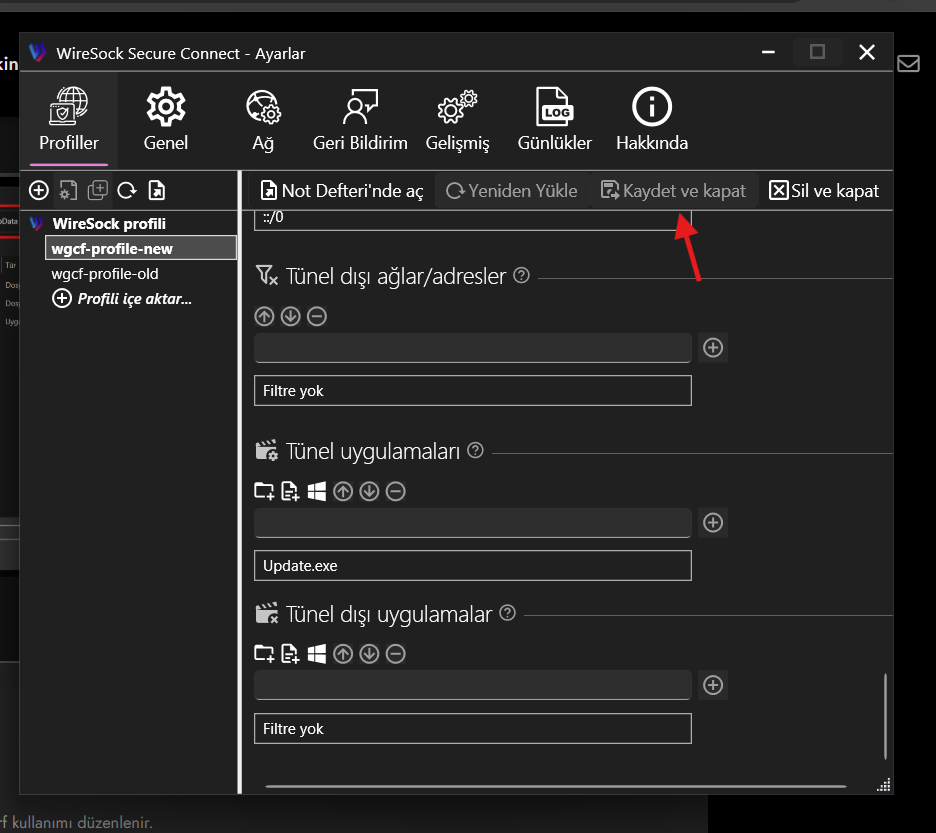The image size is (936, 833).
Task: Move up entry in Tünel dışı uygulamalar
Action: click(343, 654)
